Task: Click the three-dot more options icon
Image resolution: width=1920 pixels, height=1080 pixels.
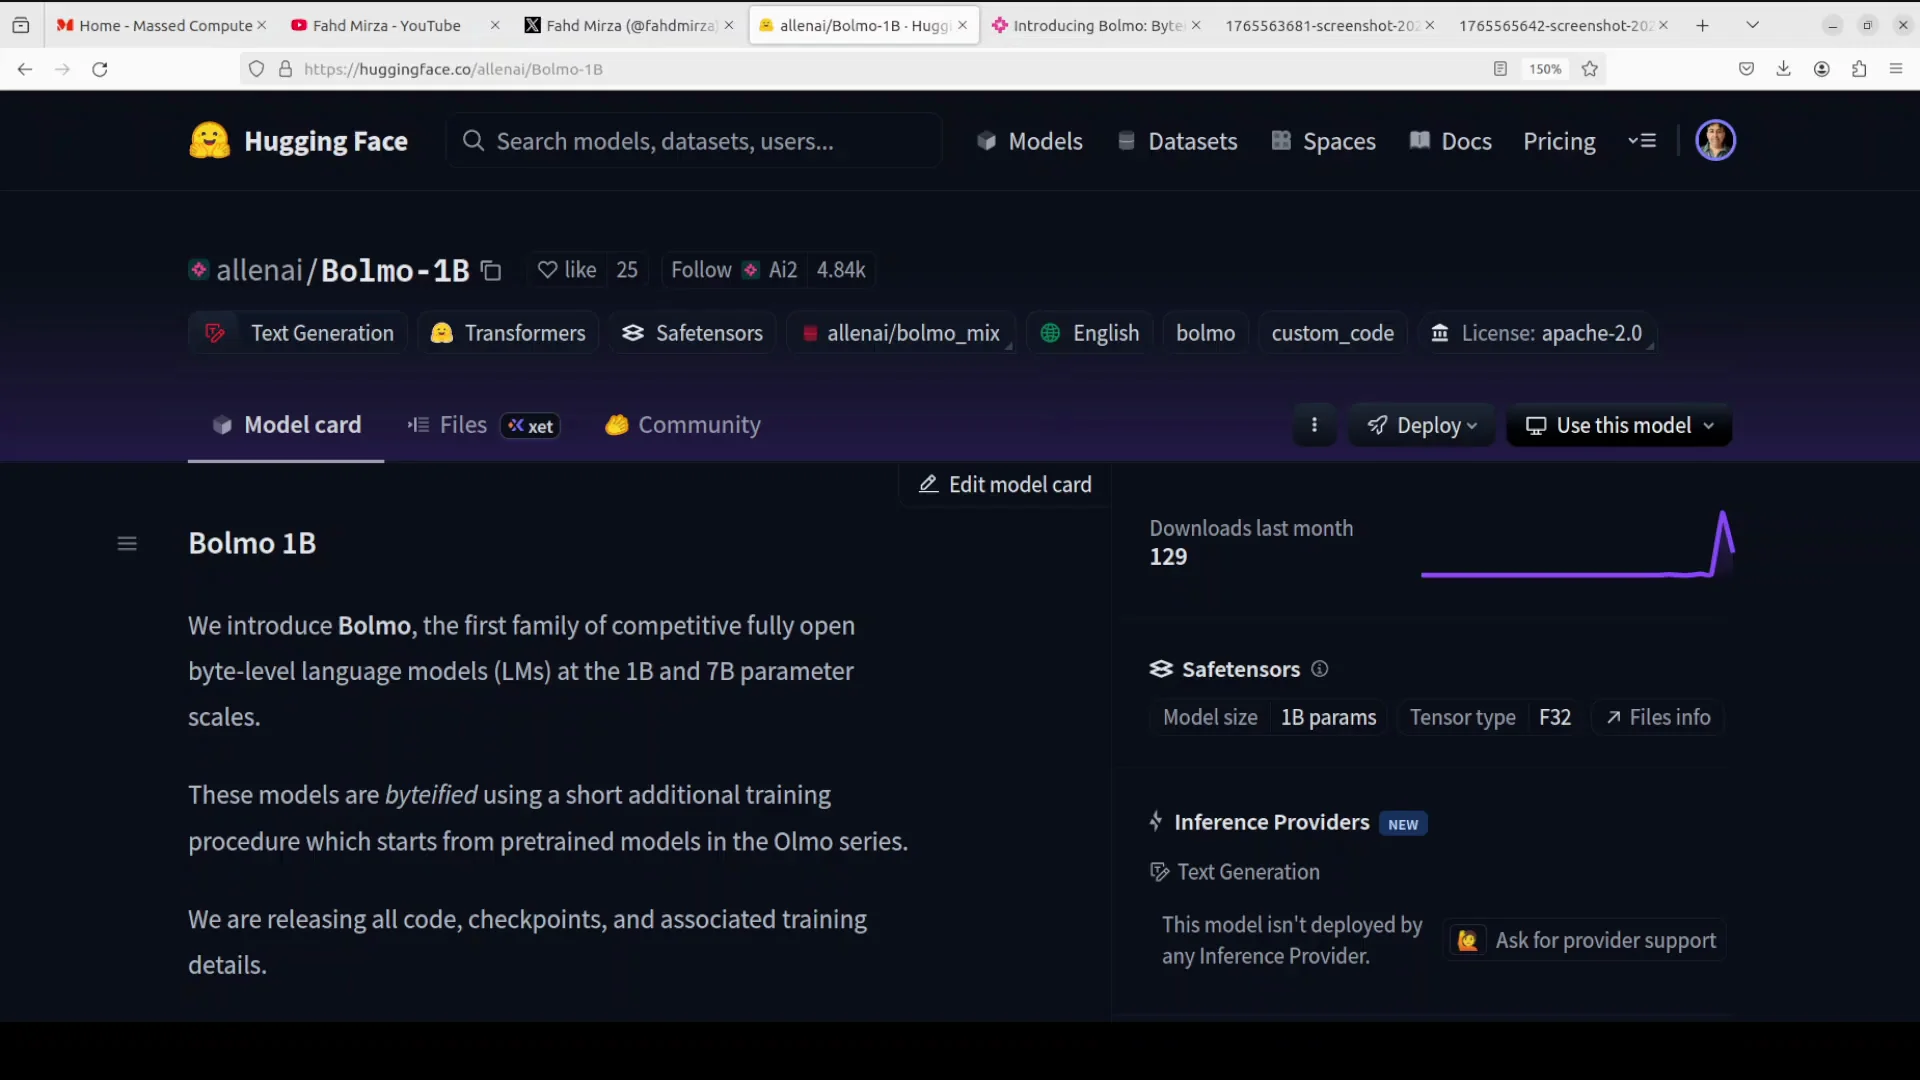Action: coord(1314,425)
